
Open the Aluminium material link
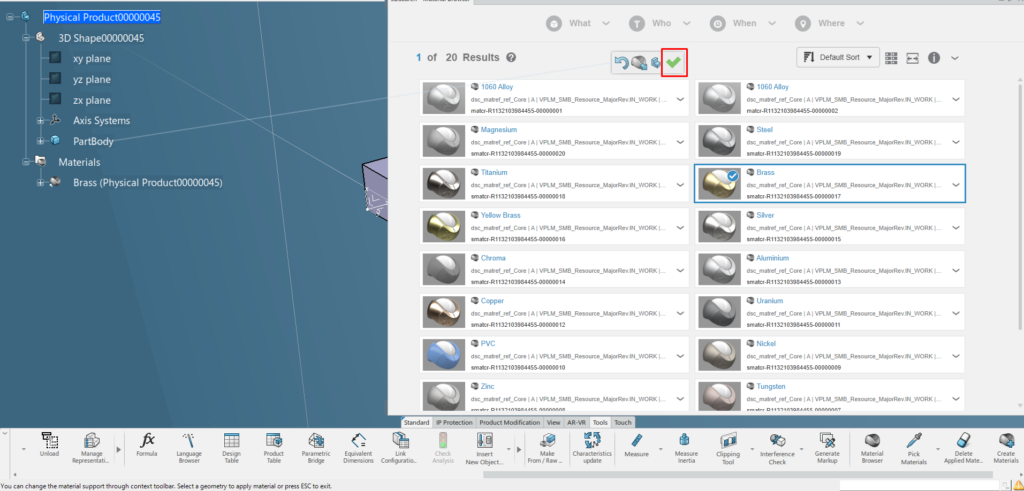(773, 258)
